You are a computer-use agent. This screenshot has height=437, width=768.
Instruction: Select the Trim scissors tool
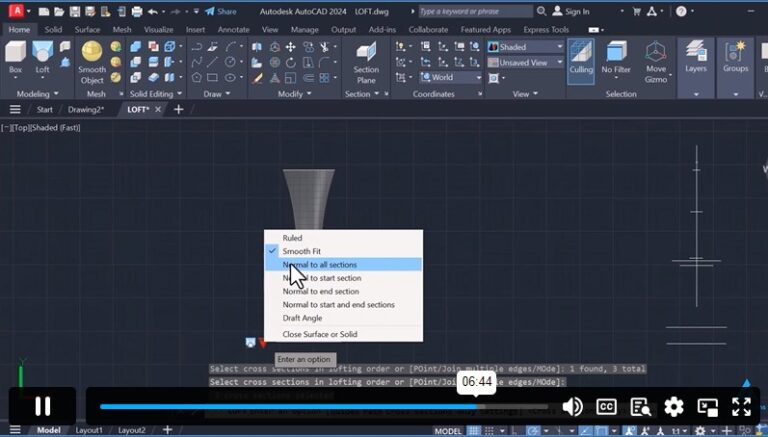[x=324, y=47]
